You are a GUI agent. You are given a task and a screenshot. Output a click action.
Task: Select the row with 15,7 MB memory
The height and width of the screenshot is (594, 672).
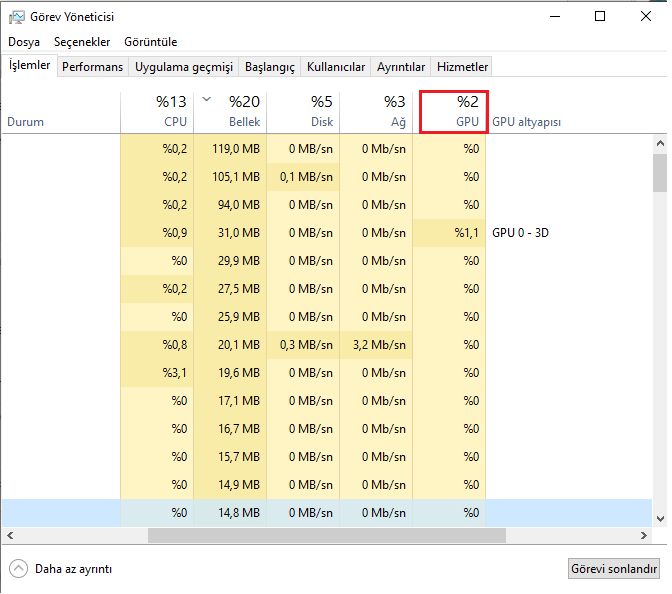click(x=327, y=457)
